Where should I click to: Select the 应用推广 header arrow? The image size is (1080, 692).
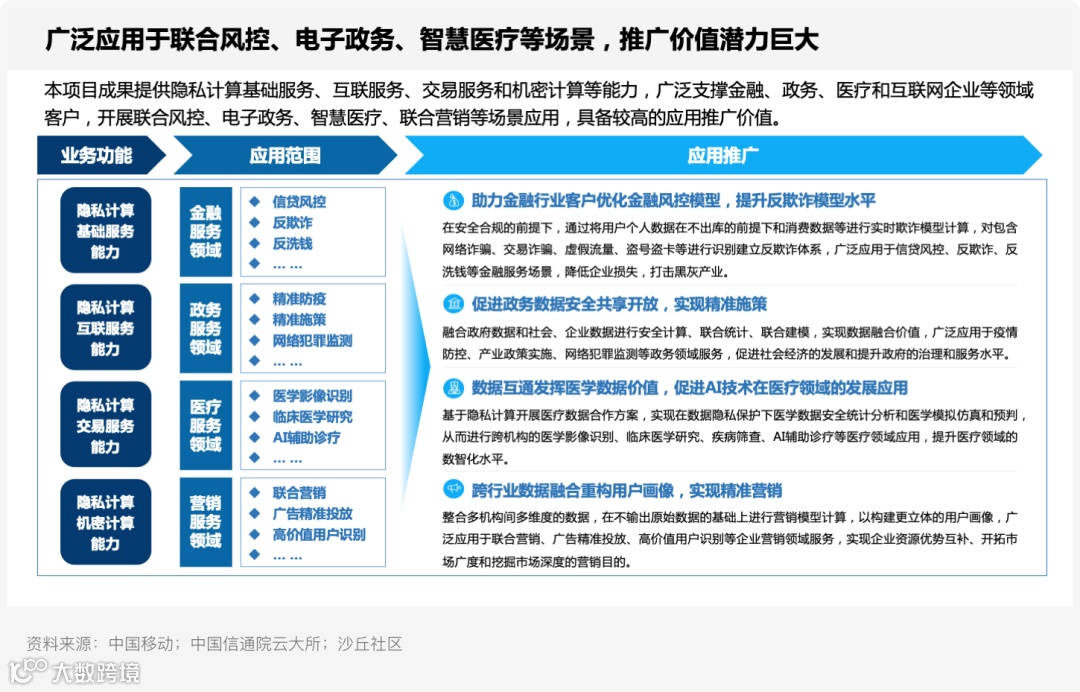(x=723, y=155)
